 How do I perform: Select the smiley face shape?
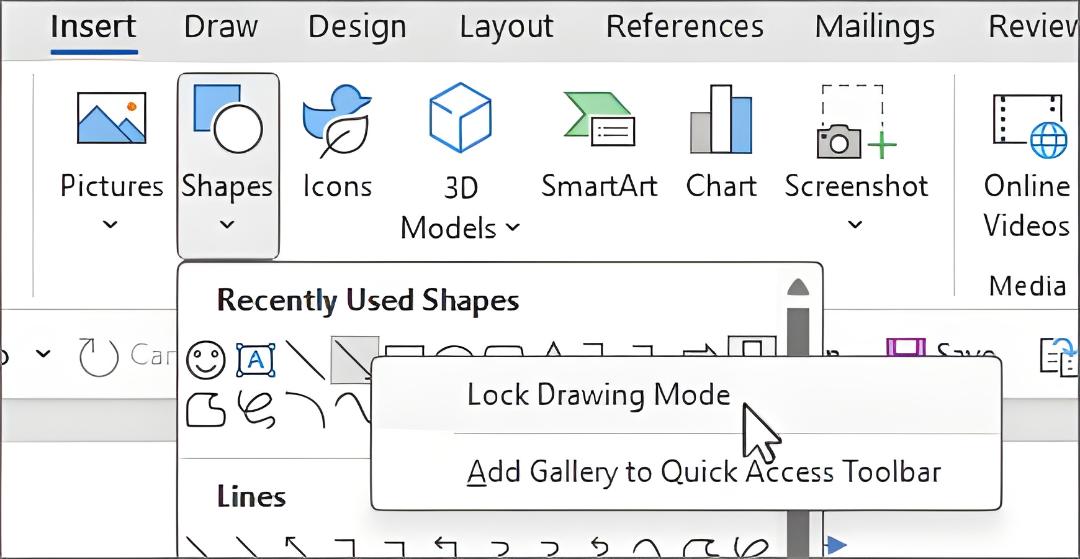(x=206, y=359)
